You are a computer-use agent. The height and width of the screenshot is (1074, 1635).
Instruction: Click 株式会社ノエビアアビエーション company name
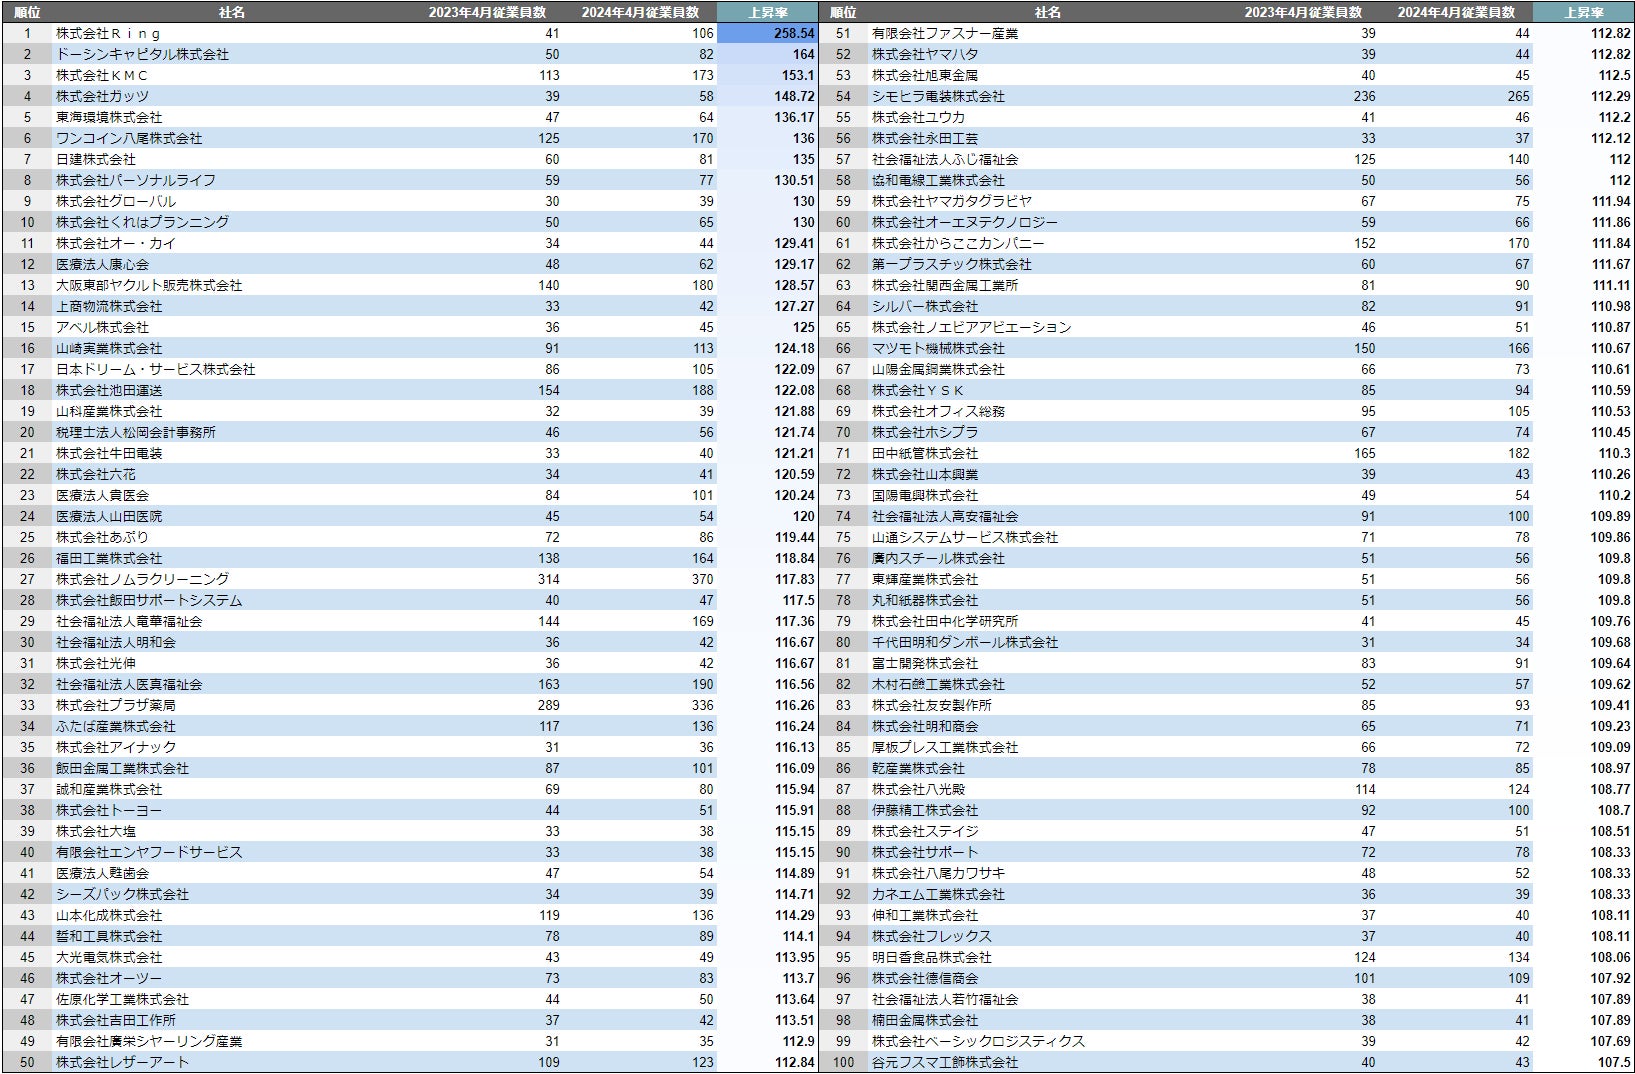pos(972,327)
